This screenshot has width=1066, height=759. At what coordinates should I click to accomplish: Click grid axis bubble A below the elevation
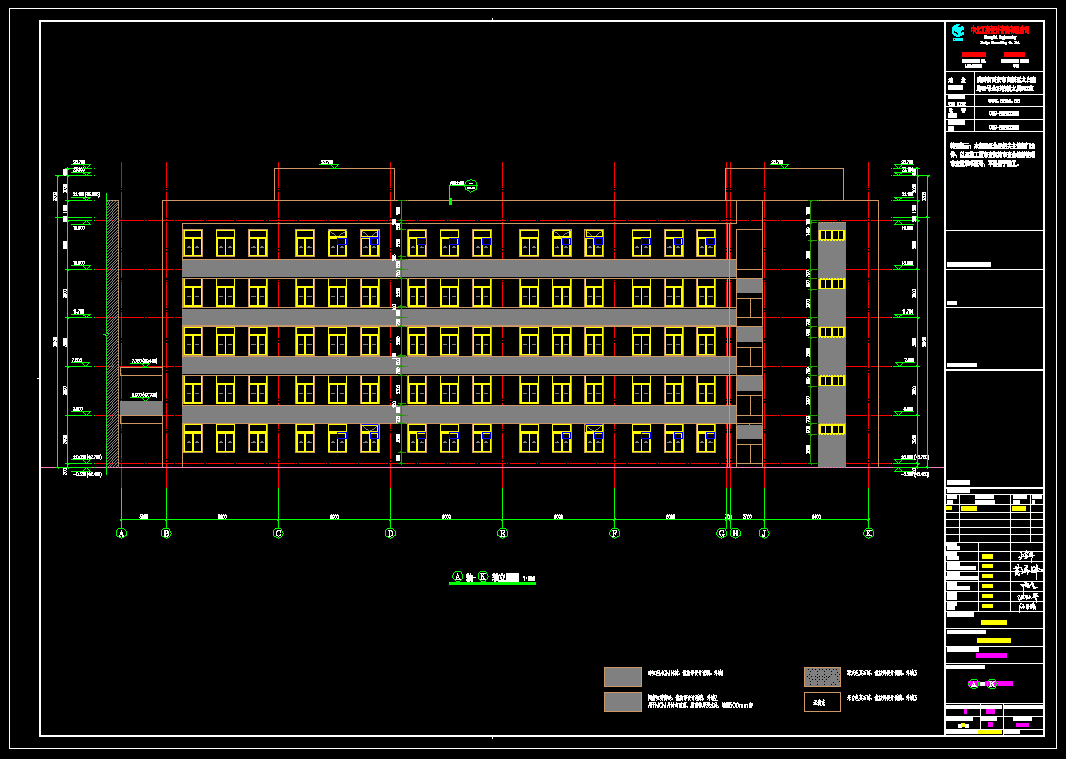coord(121,533)
